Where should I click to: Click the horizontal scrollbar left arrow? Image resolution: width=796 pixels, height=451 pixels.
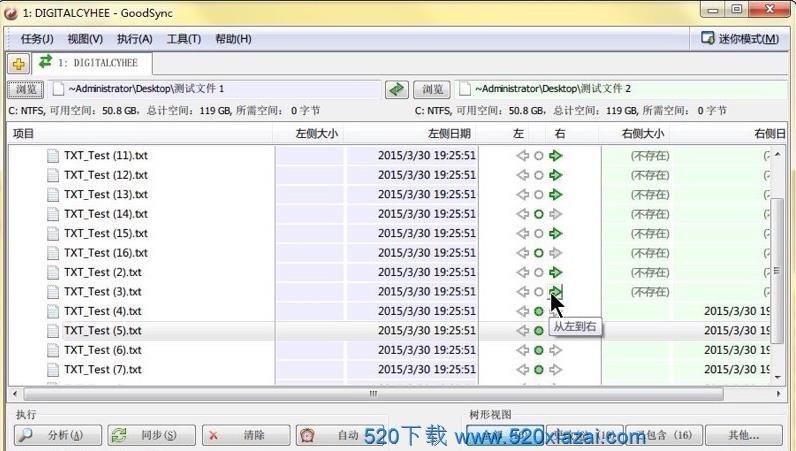15,394
